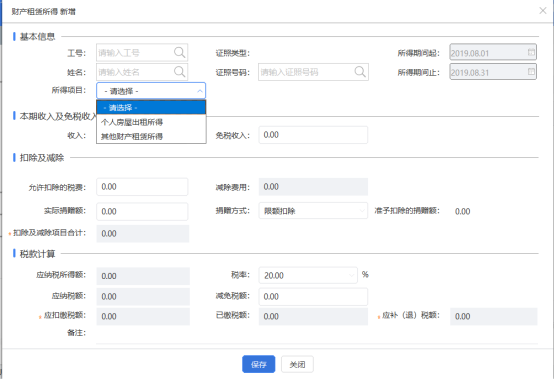Click the 准予扣除的捐赠额 value
This screenshot has height=379, width=555.
tap(462, 212)
